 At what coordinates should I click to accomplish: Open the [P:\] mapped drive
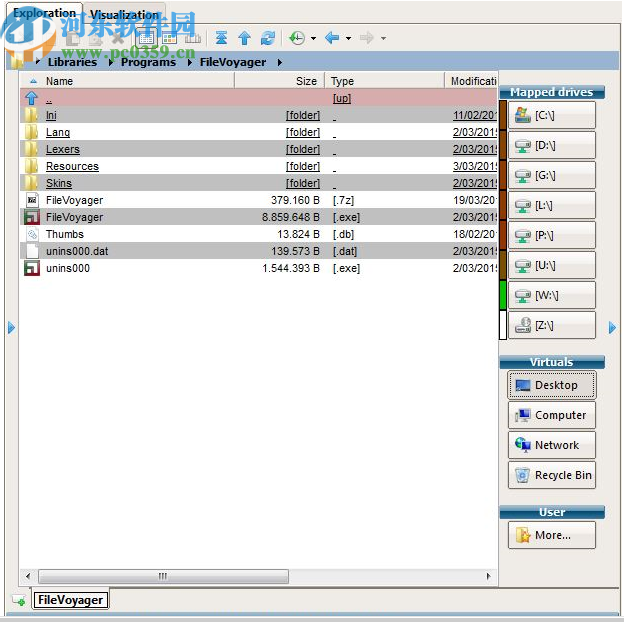(x=552, y=236)
